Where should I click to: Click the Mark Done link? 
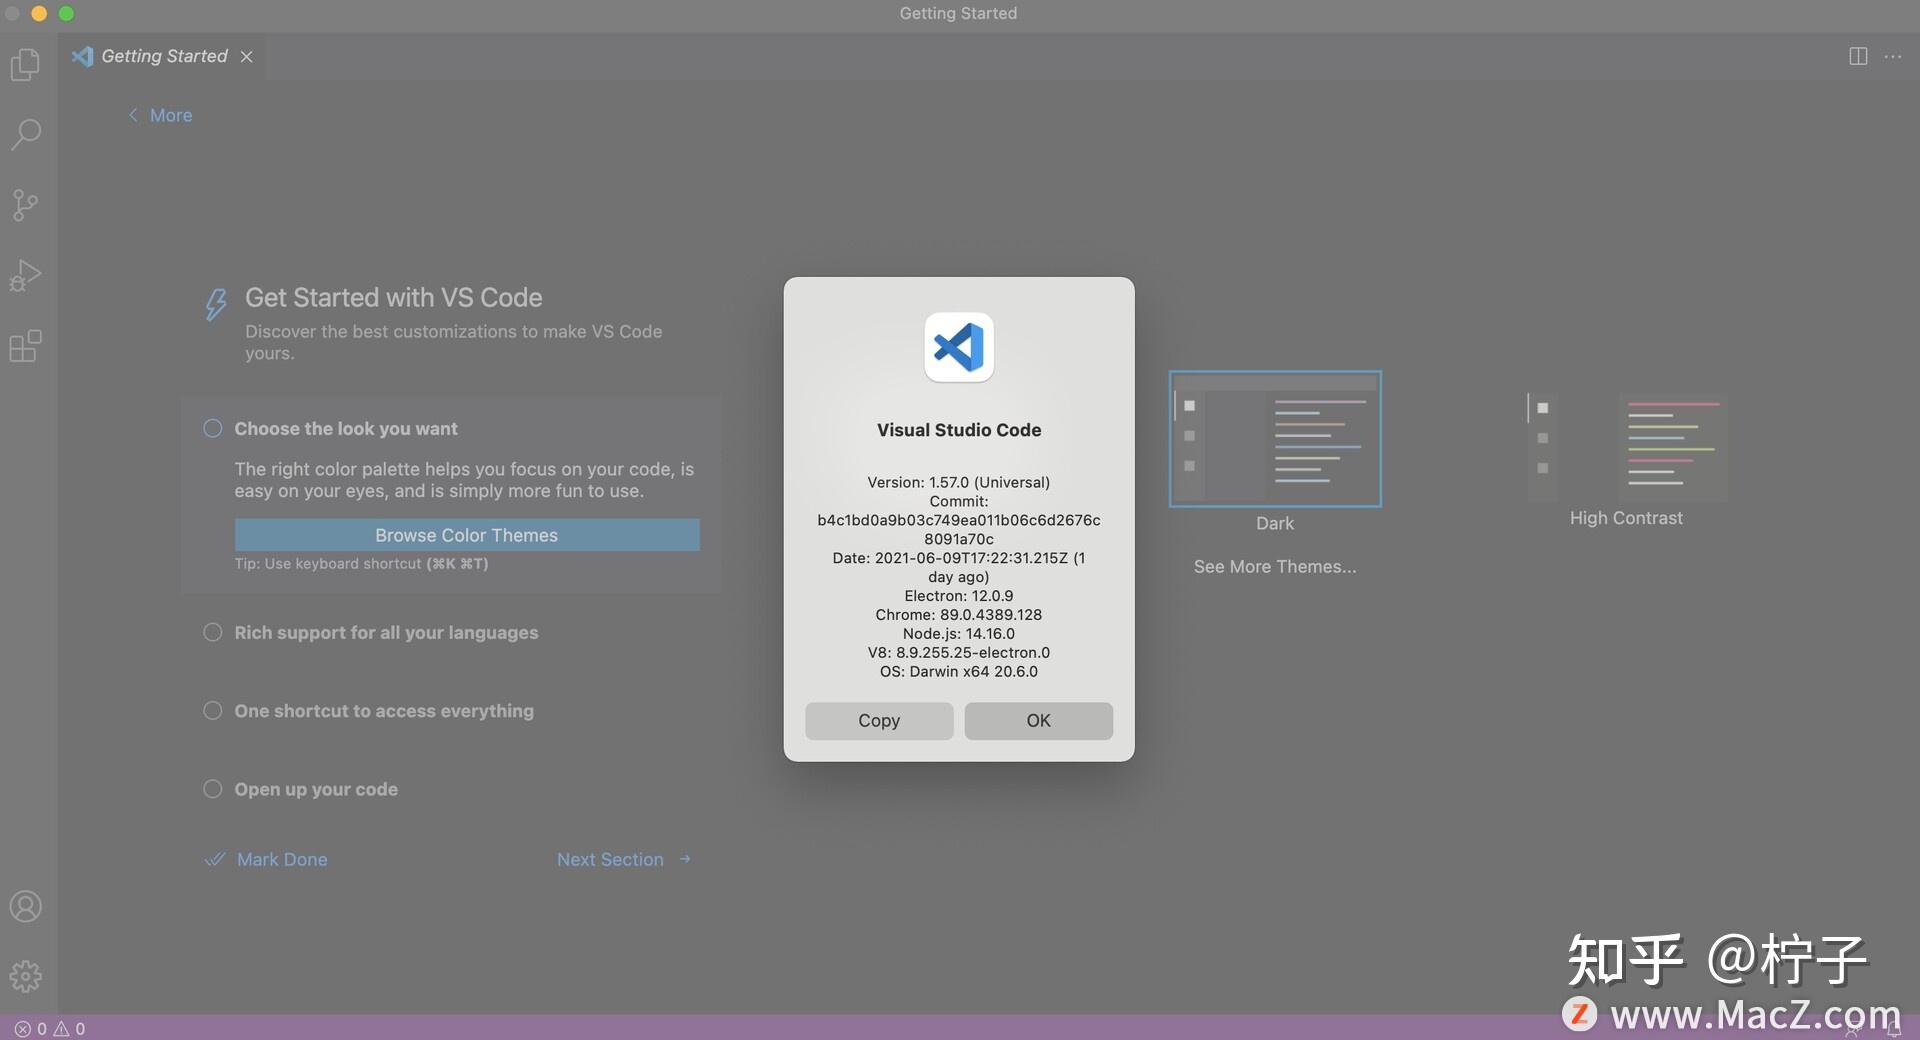tap(266, 859)
